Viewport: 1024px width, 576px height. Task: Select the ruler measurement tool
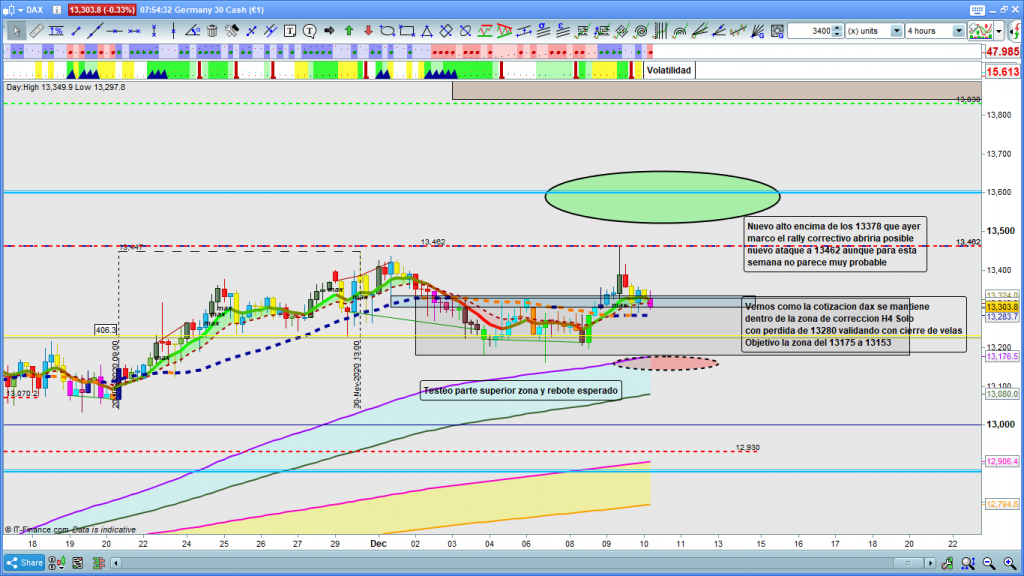coord(37,31)
